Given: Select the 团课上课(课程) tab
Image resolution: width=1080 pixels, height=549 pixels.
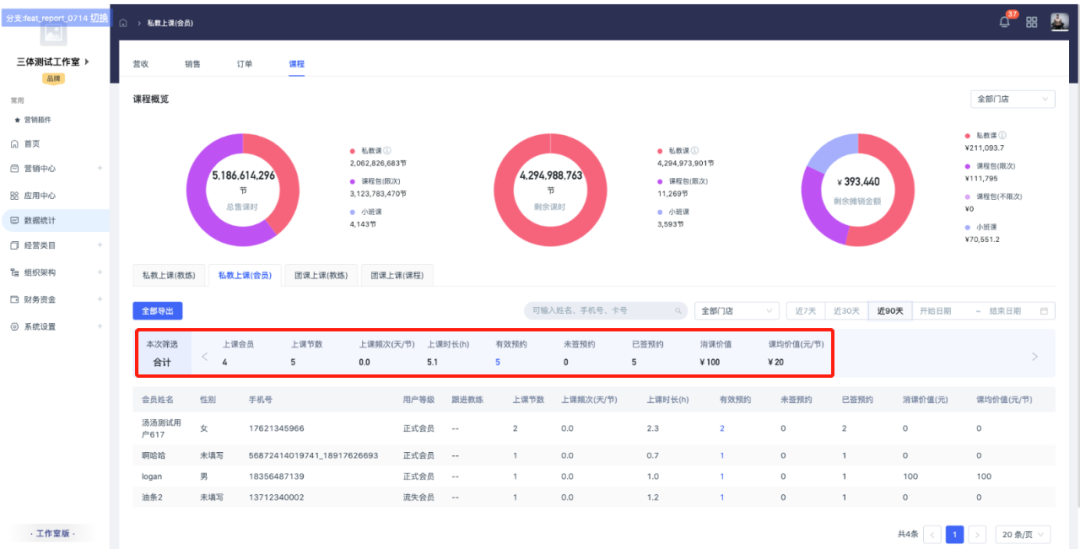Looking at the screenshot, I should [x=397, y=276].
